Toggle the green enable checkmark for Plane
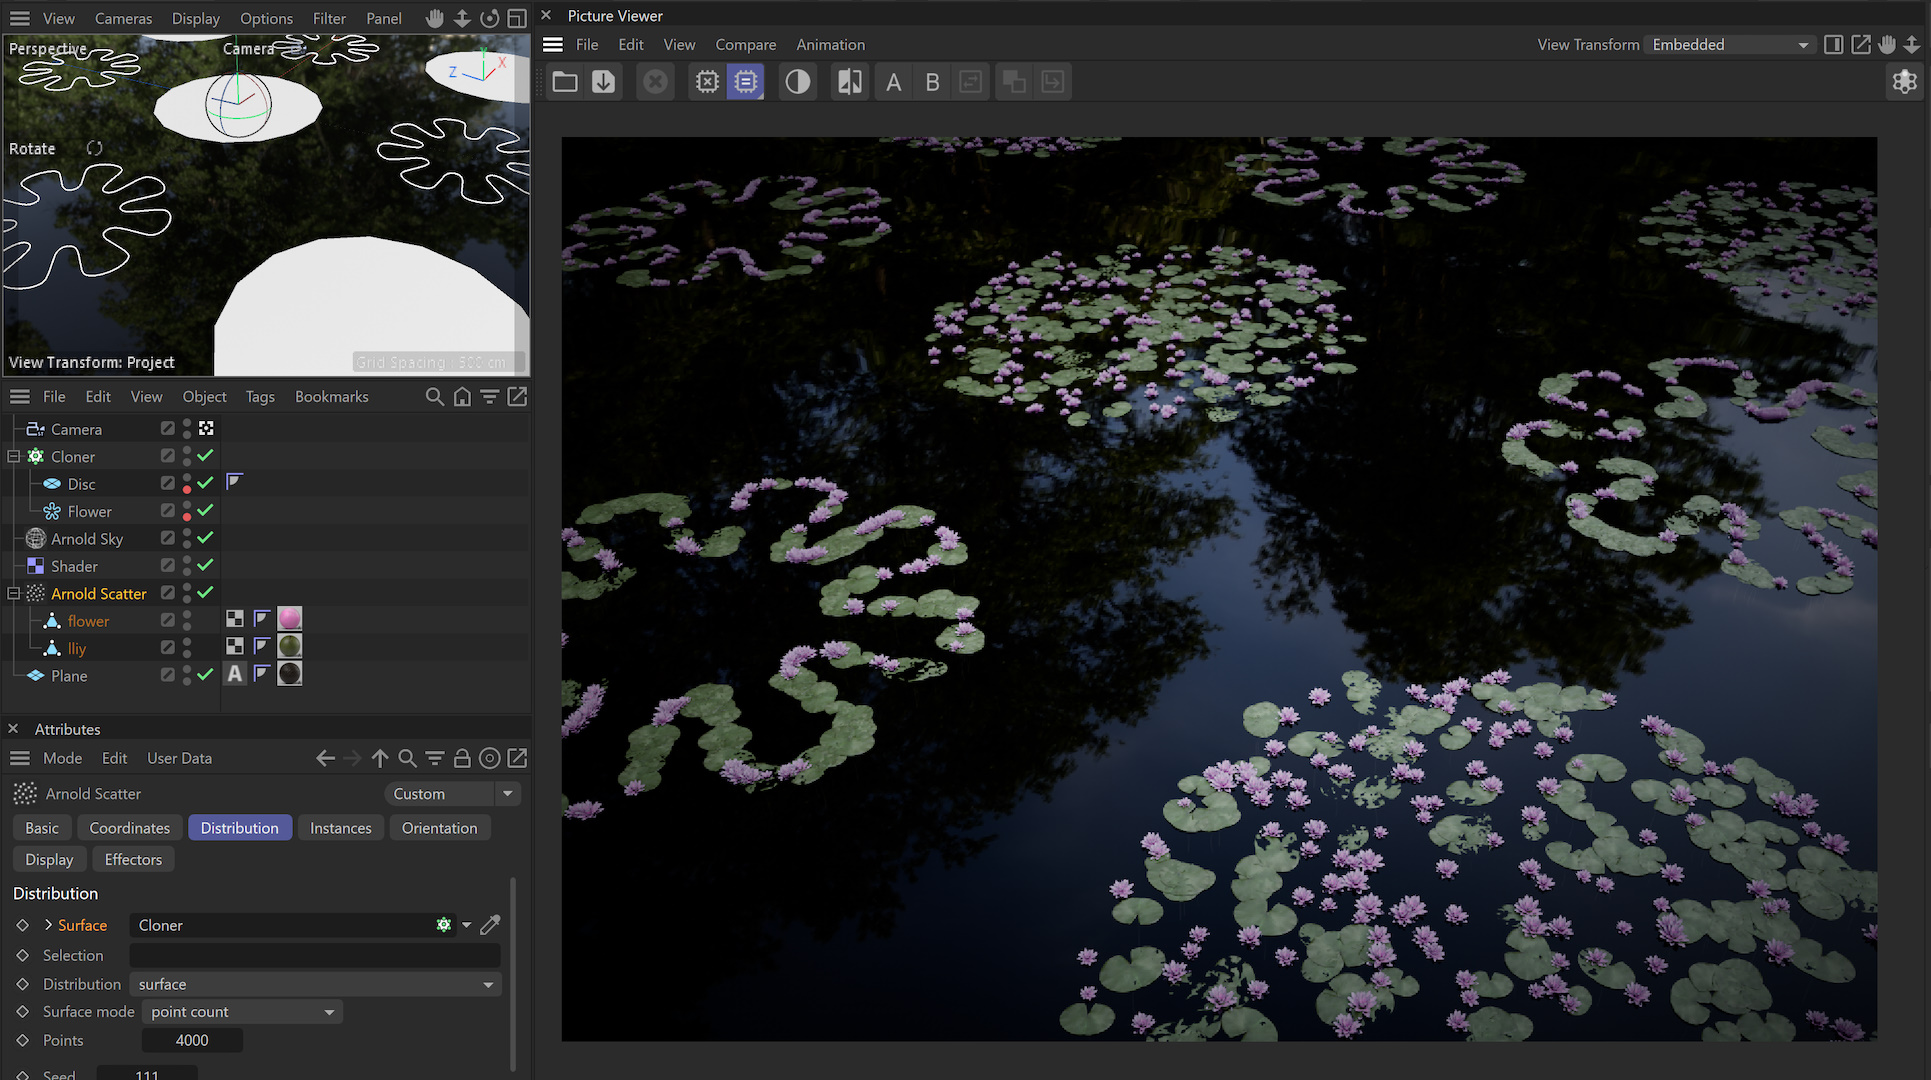The height and width of the screenshot is (1080, 1931). point(205,675)
